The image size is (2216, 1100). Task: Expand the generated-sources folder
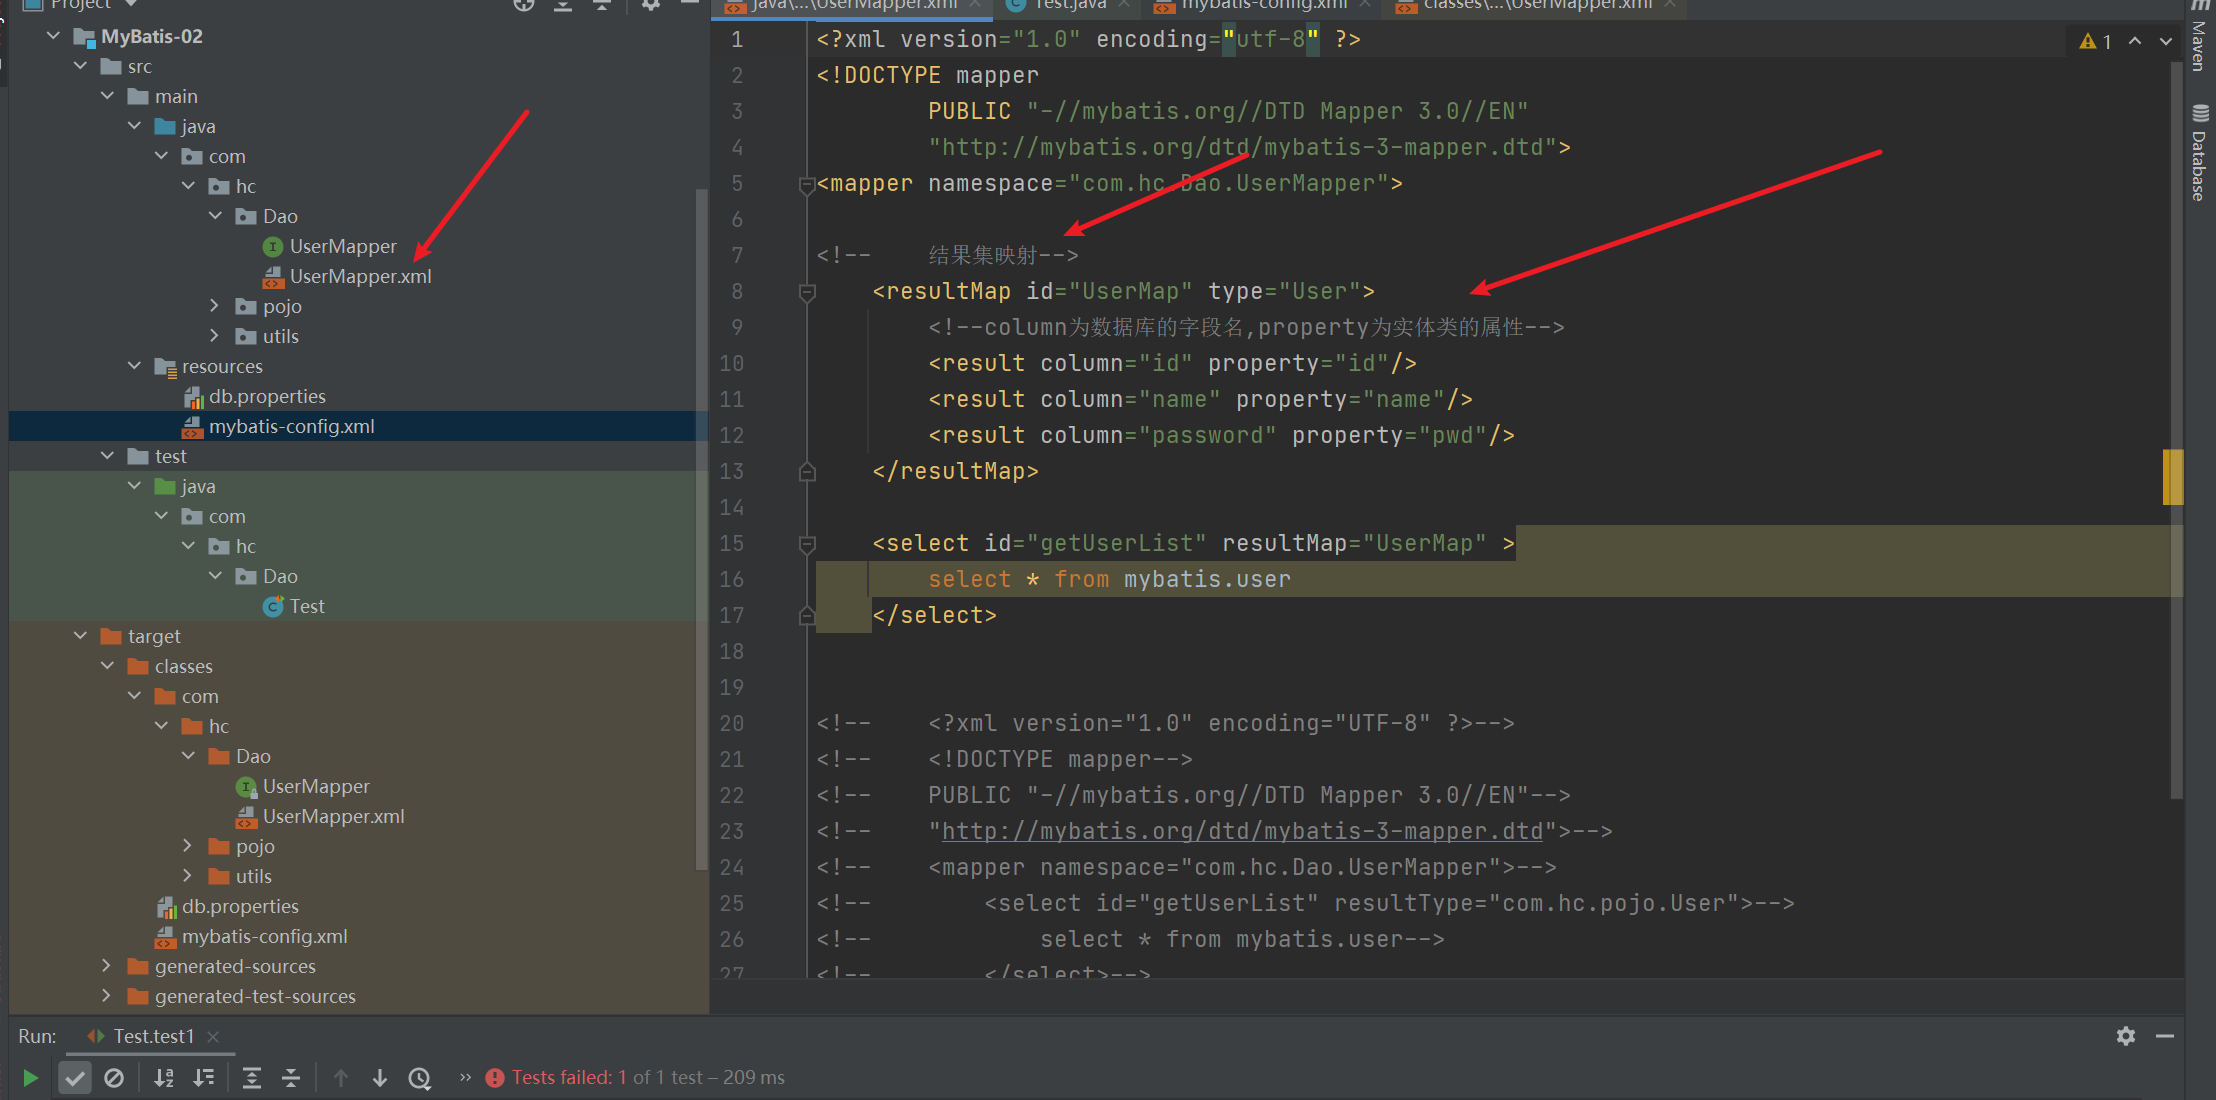click(107, 966)
